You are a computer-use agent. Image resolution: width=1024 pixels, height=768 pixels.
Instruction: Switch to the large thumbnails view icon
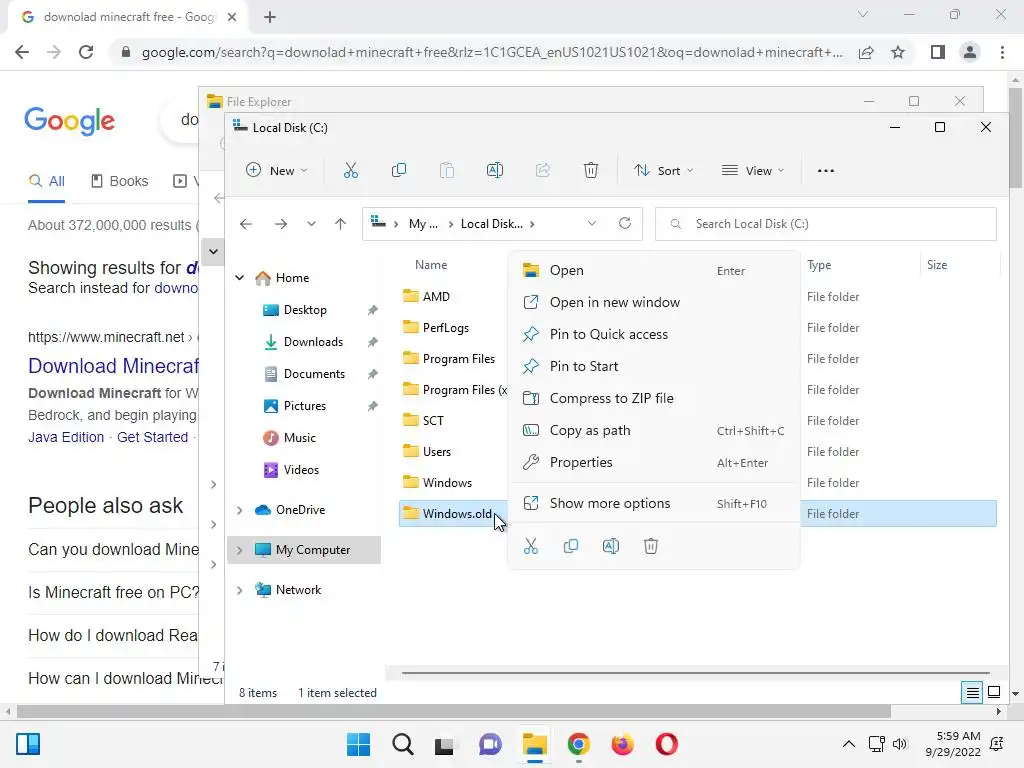tap(994, 692)
